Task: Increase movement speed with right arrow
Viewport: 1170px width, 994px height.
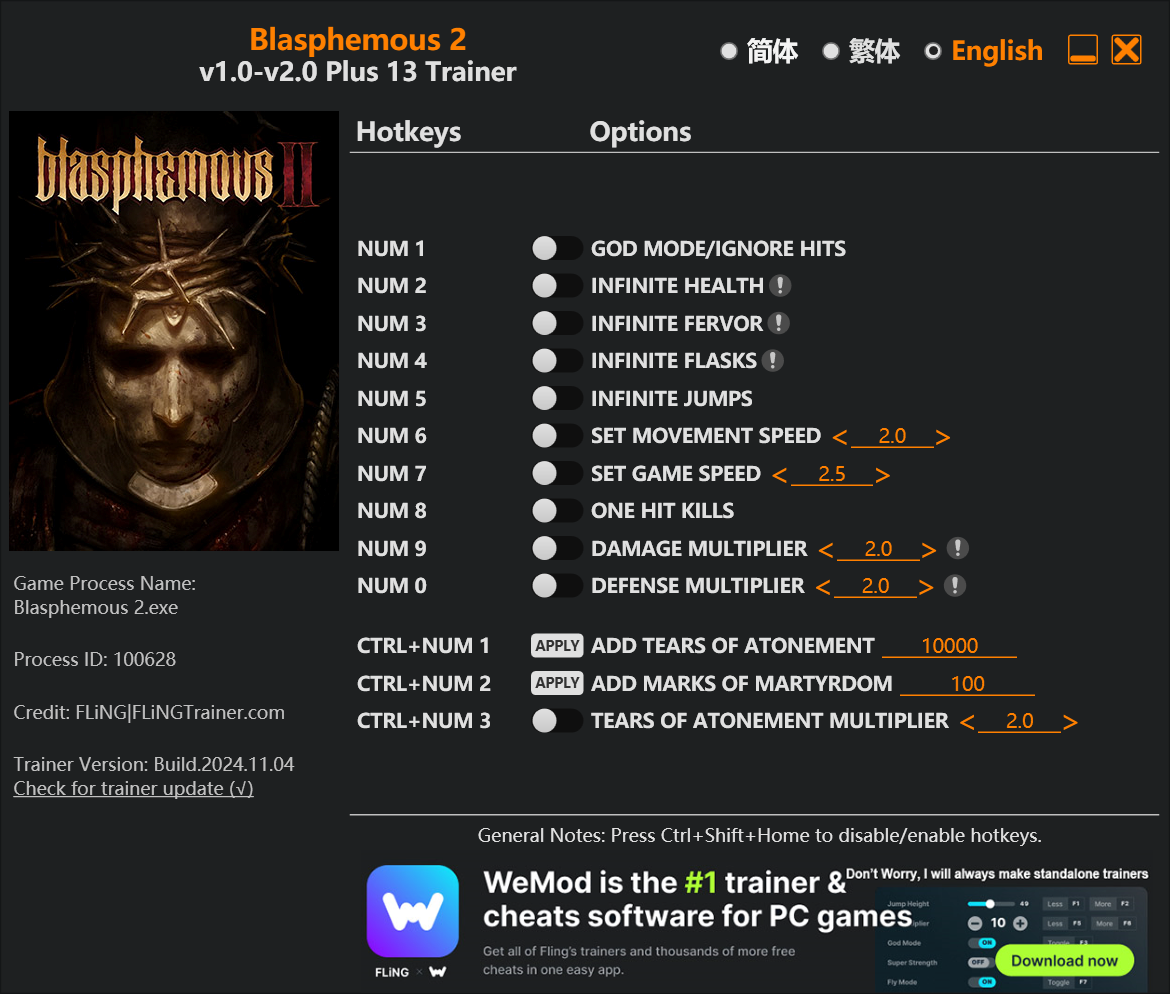Action: point(943,437)
